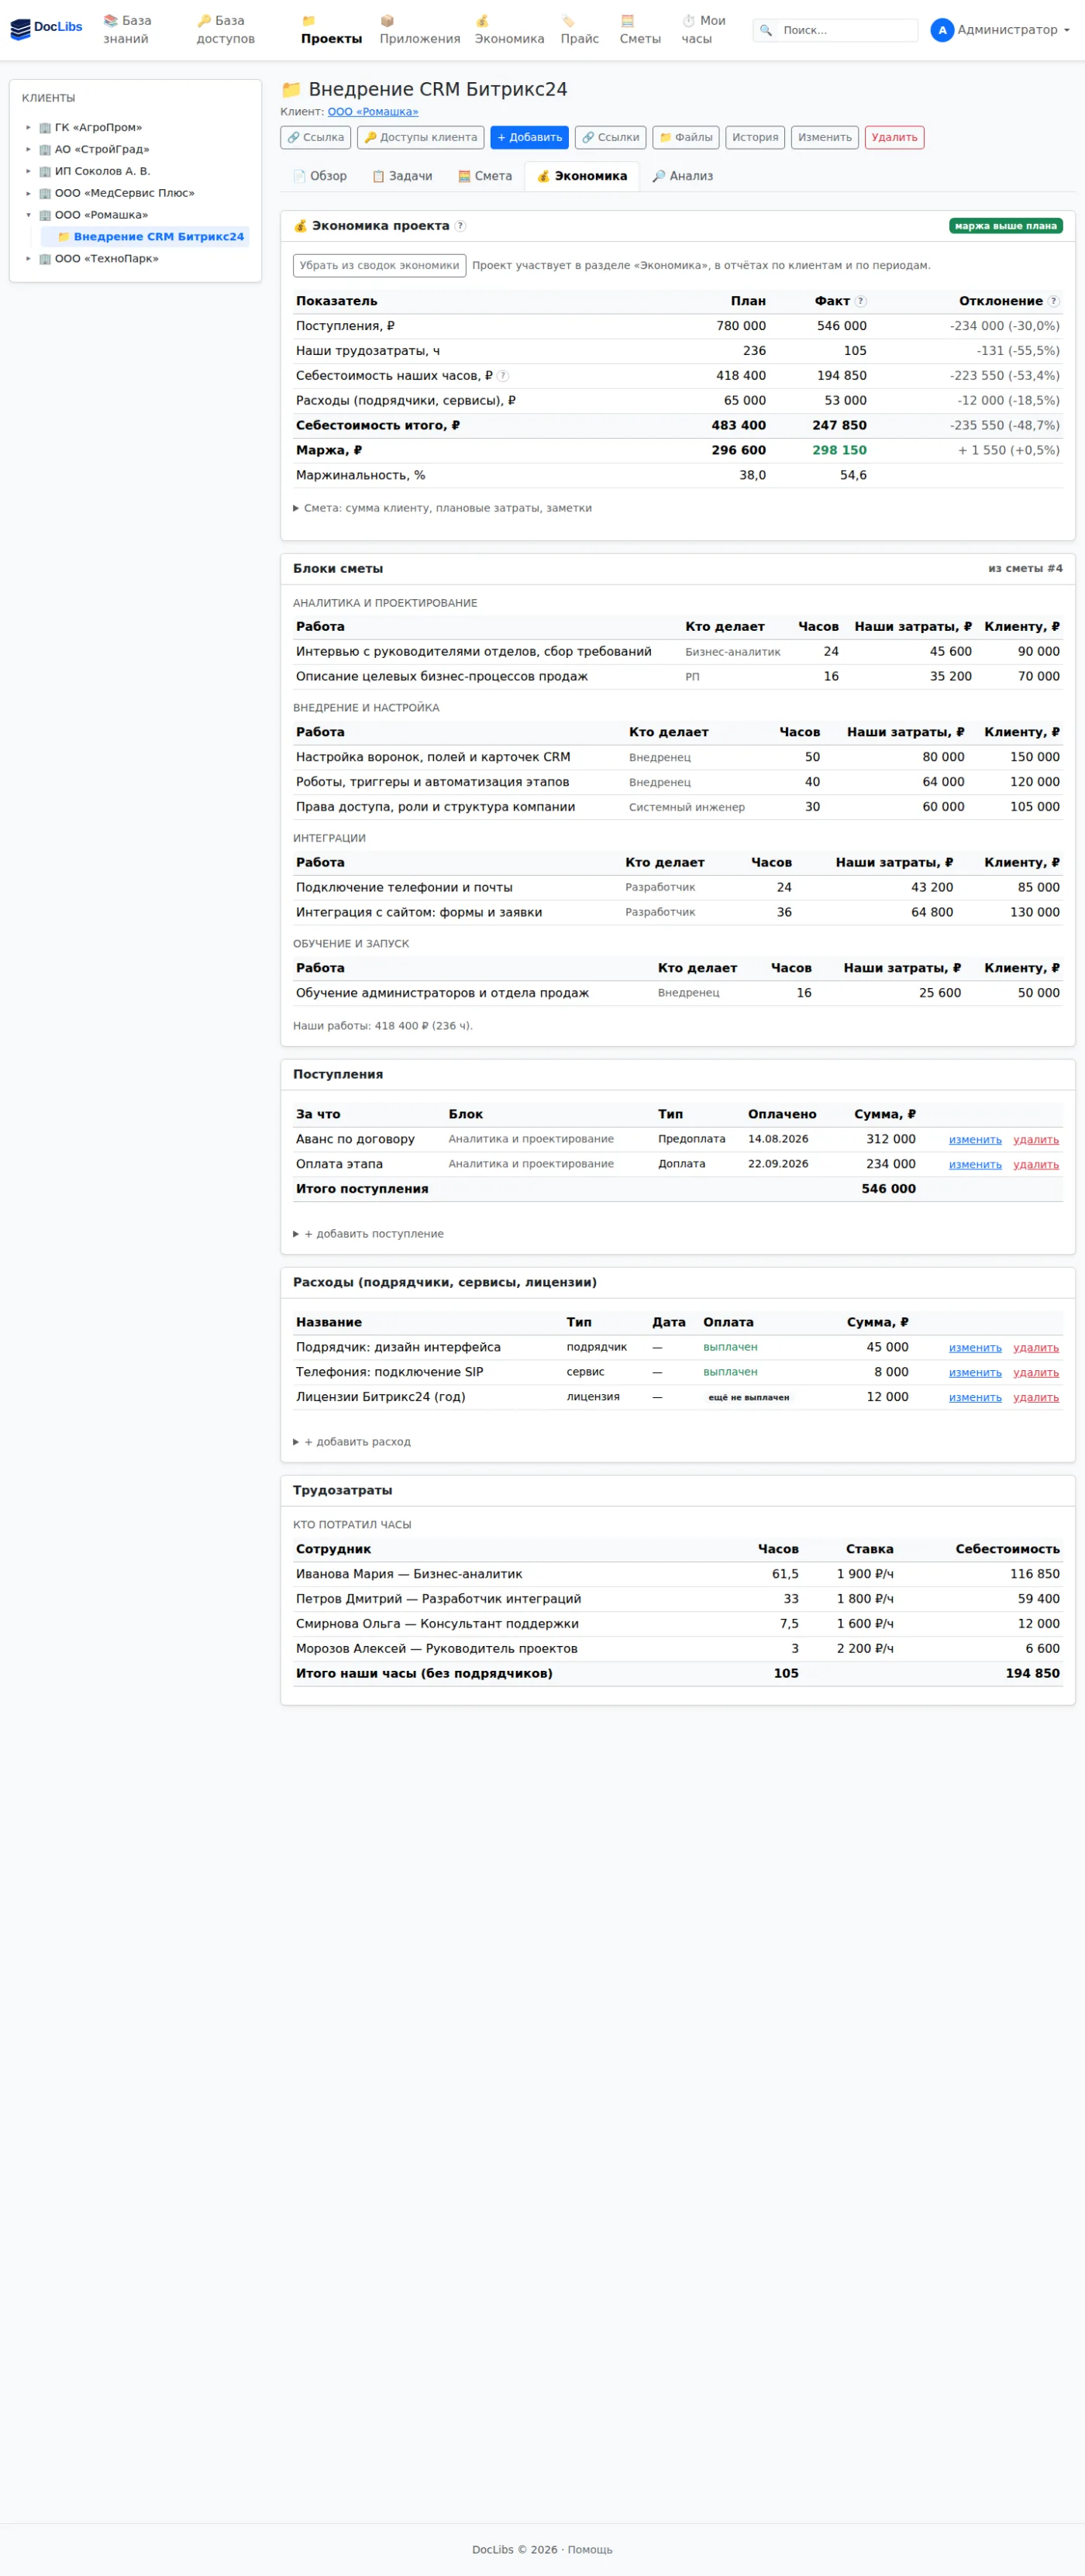
Task: Switch to the Смета tab
Action: click(485, 176)
